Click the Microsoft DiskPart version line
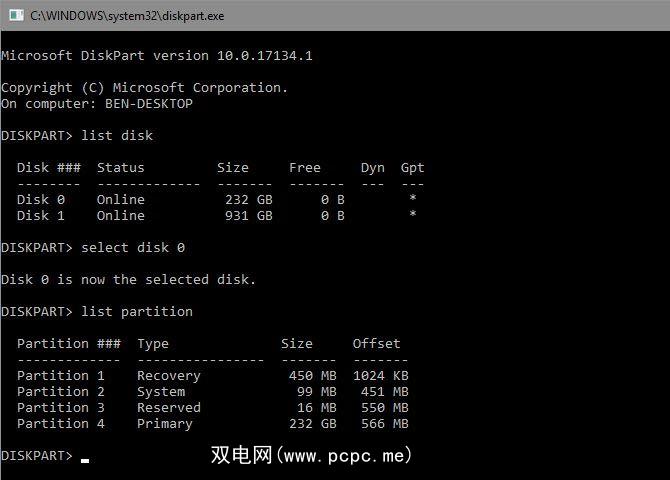670x480 pixels. [157, 55]
